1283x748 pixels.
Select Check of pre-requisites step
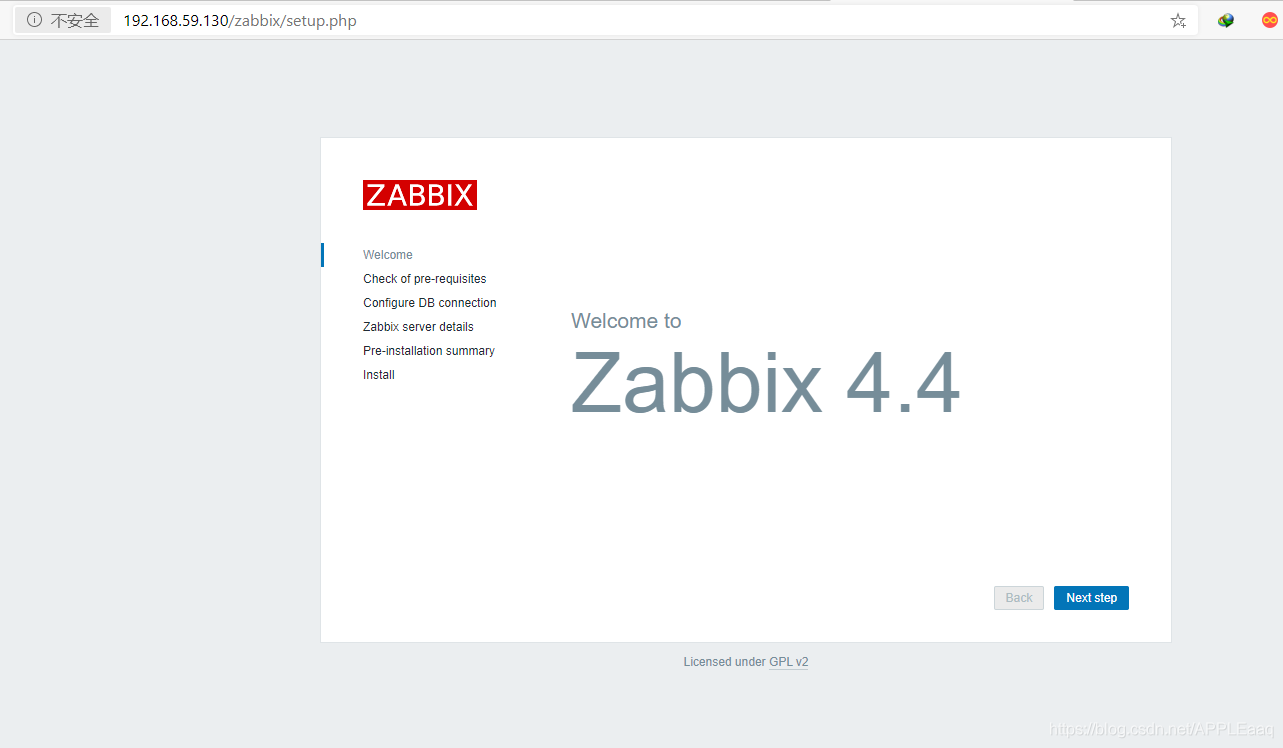425,279
